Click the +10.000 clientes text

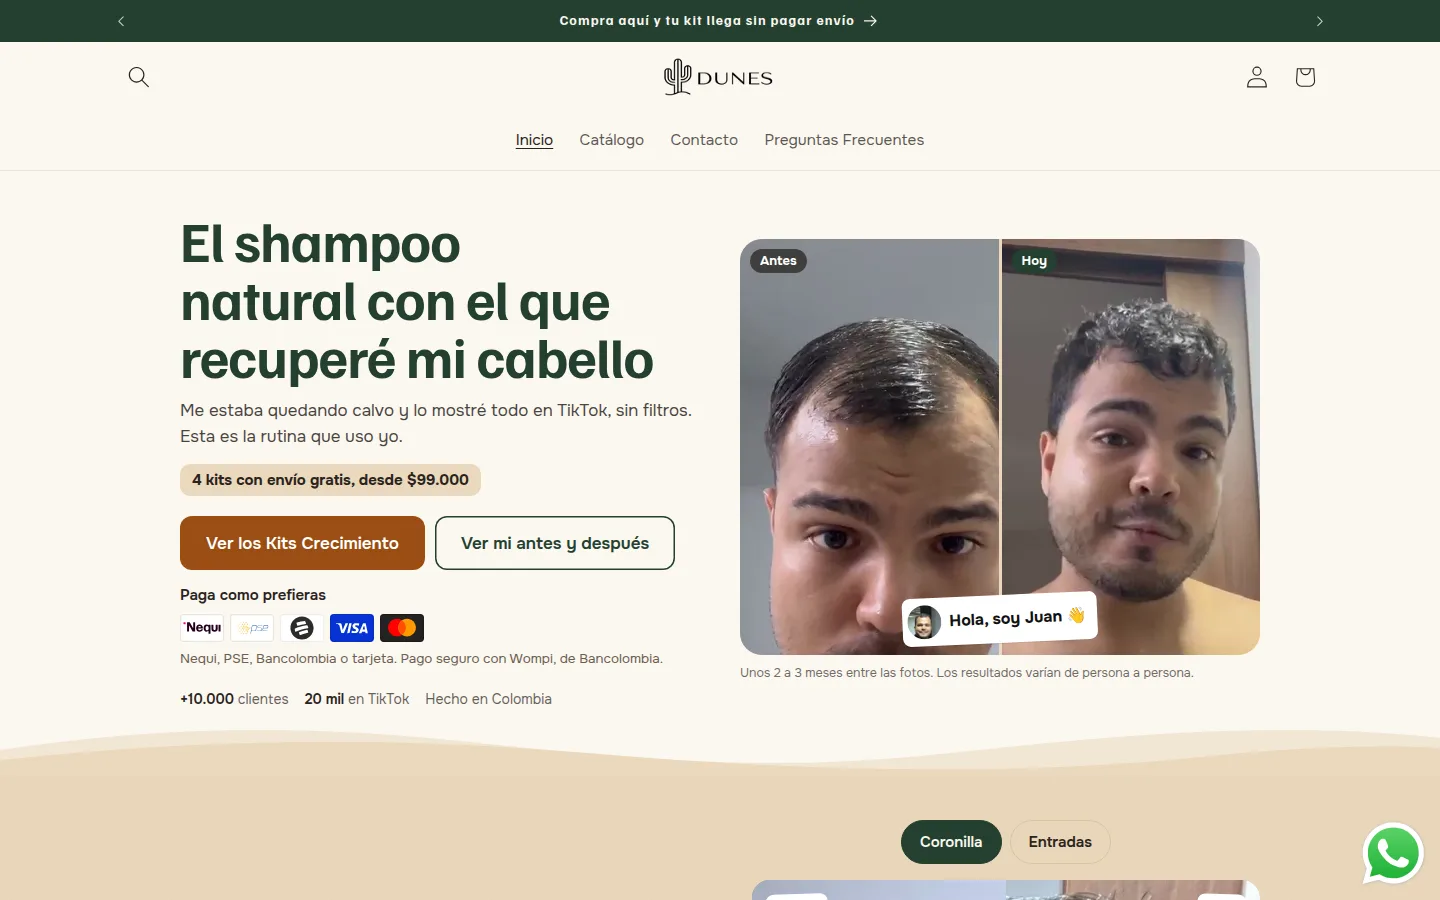click(234, 699)
